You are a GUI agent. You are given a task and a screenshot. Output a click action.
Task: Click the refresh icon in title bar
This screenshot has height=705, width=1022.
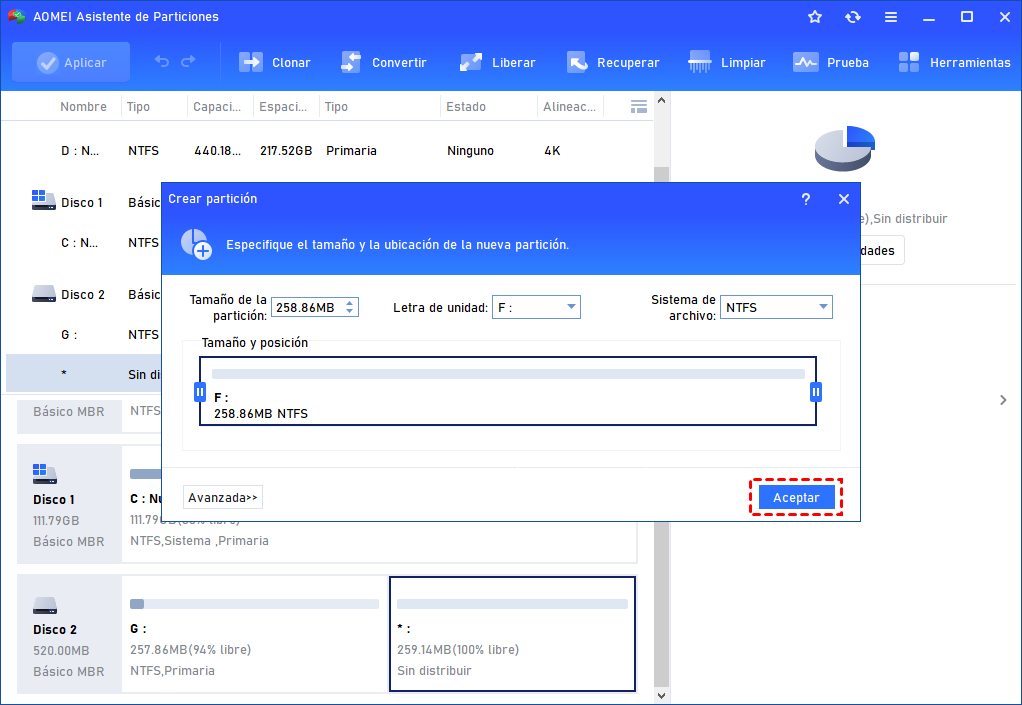click(x=852, y=17)
